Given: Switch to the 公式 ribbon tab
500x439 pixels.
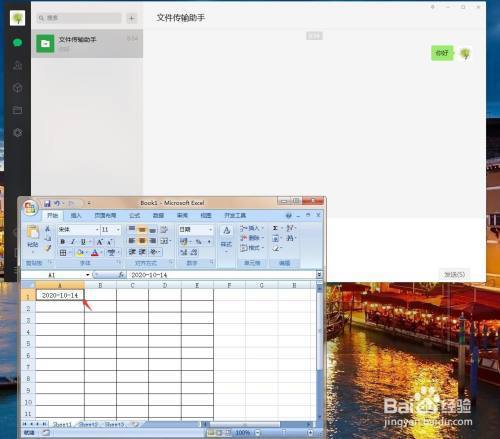Looking at the screenshot, I should point(135,215).
